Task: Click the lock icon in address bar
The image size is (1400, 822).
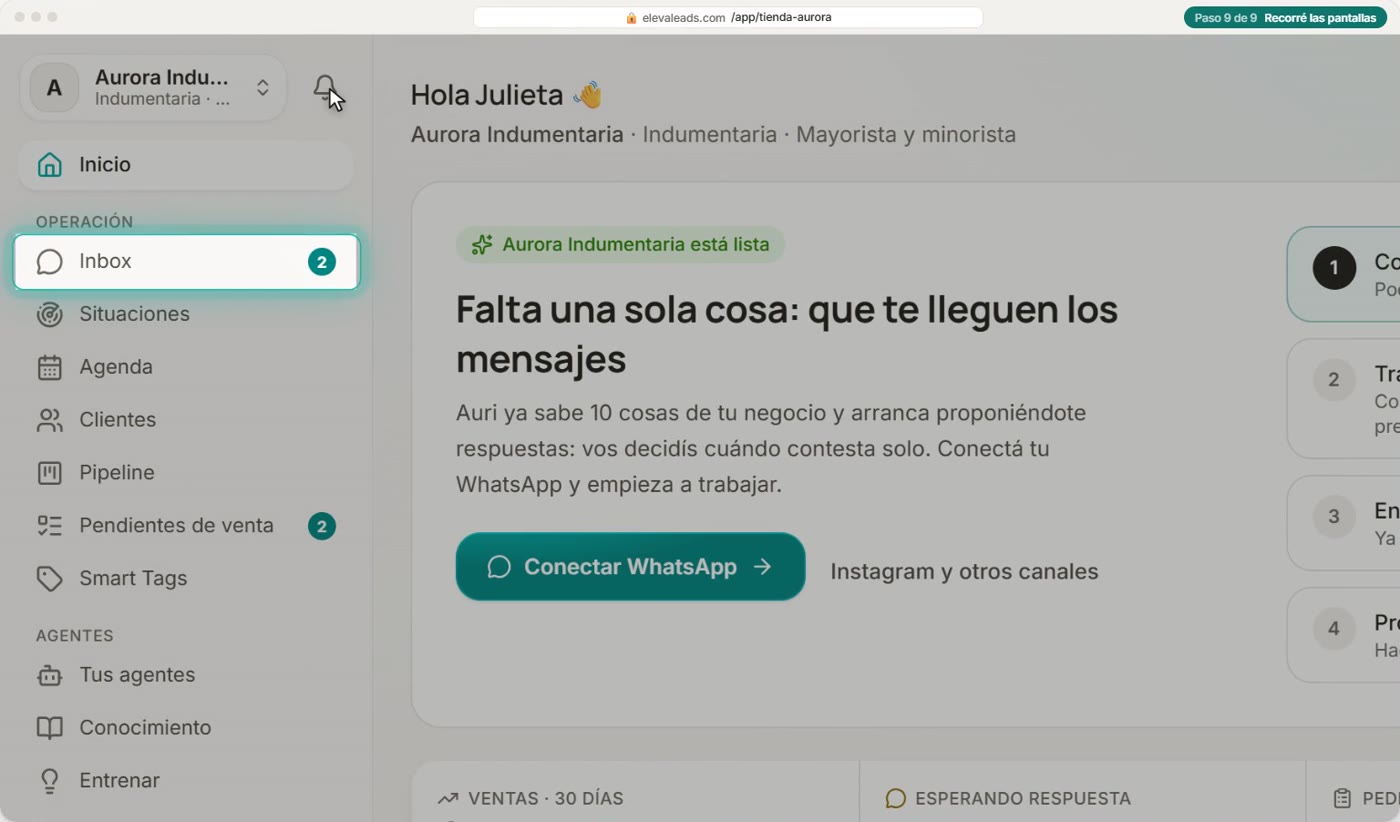Action: pos(631,17)
